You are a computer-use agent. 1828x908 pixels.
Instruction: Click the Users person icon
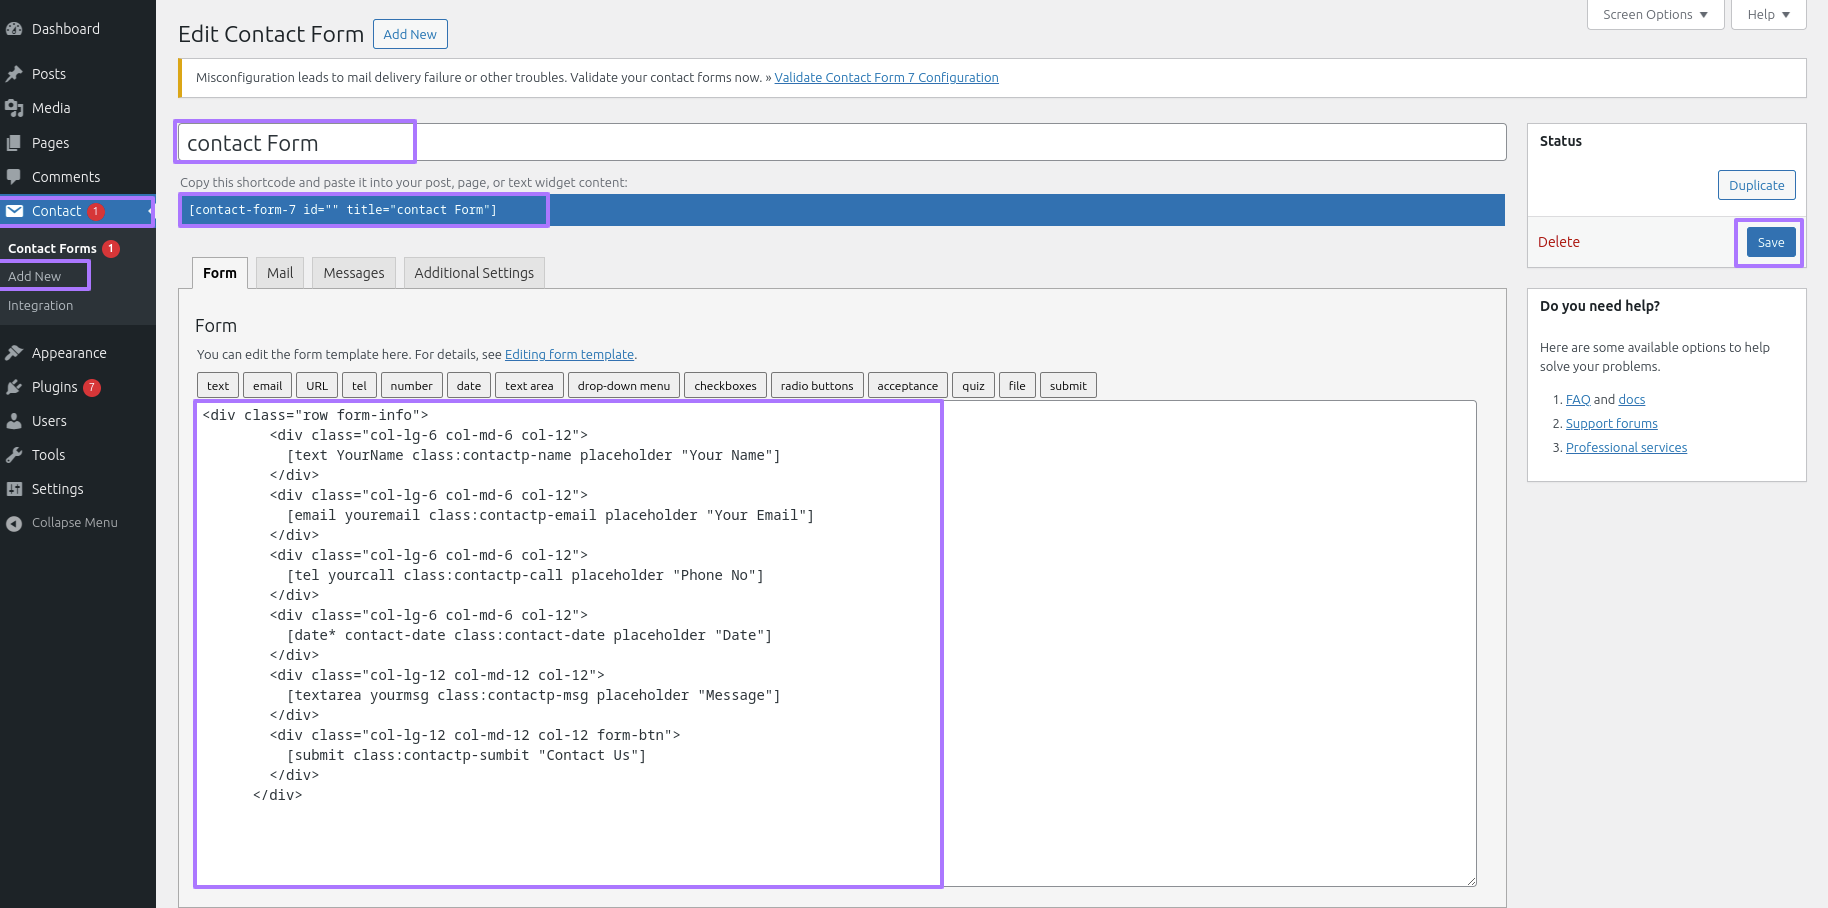(x=14, y=421)
